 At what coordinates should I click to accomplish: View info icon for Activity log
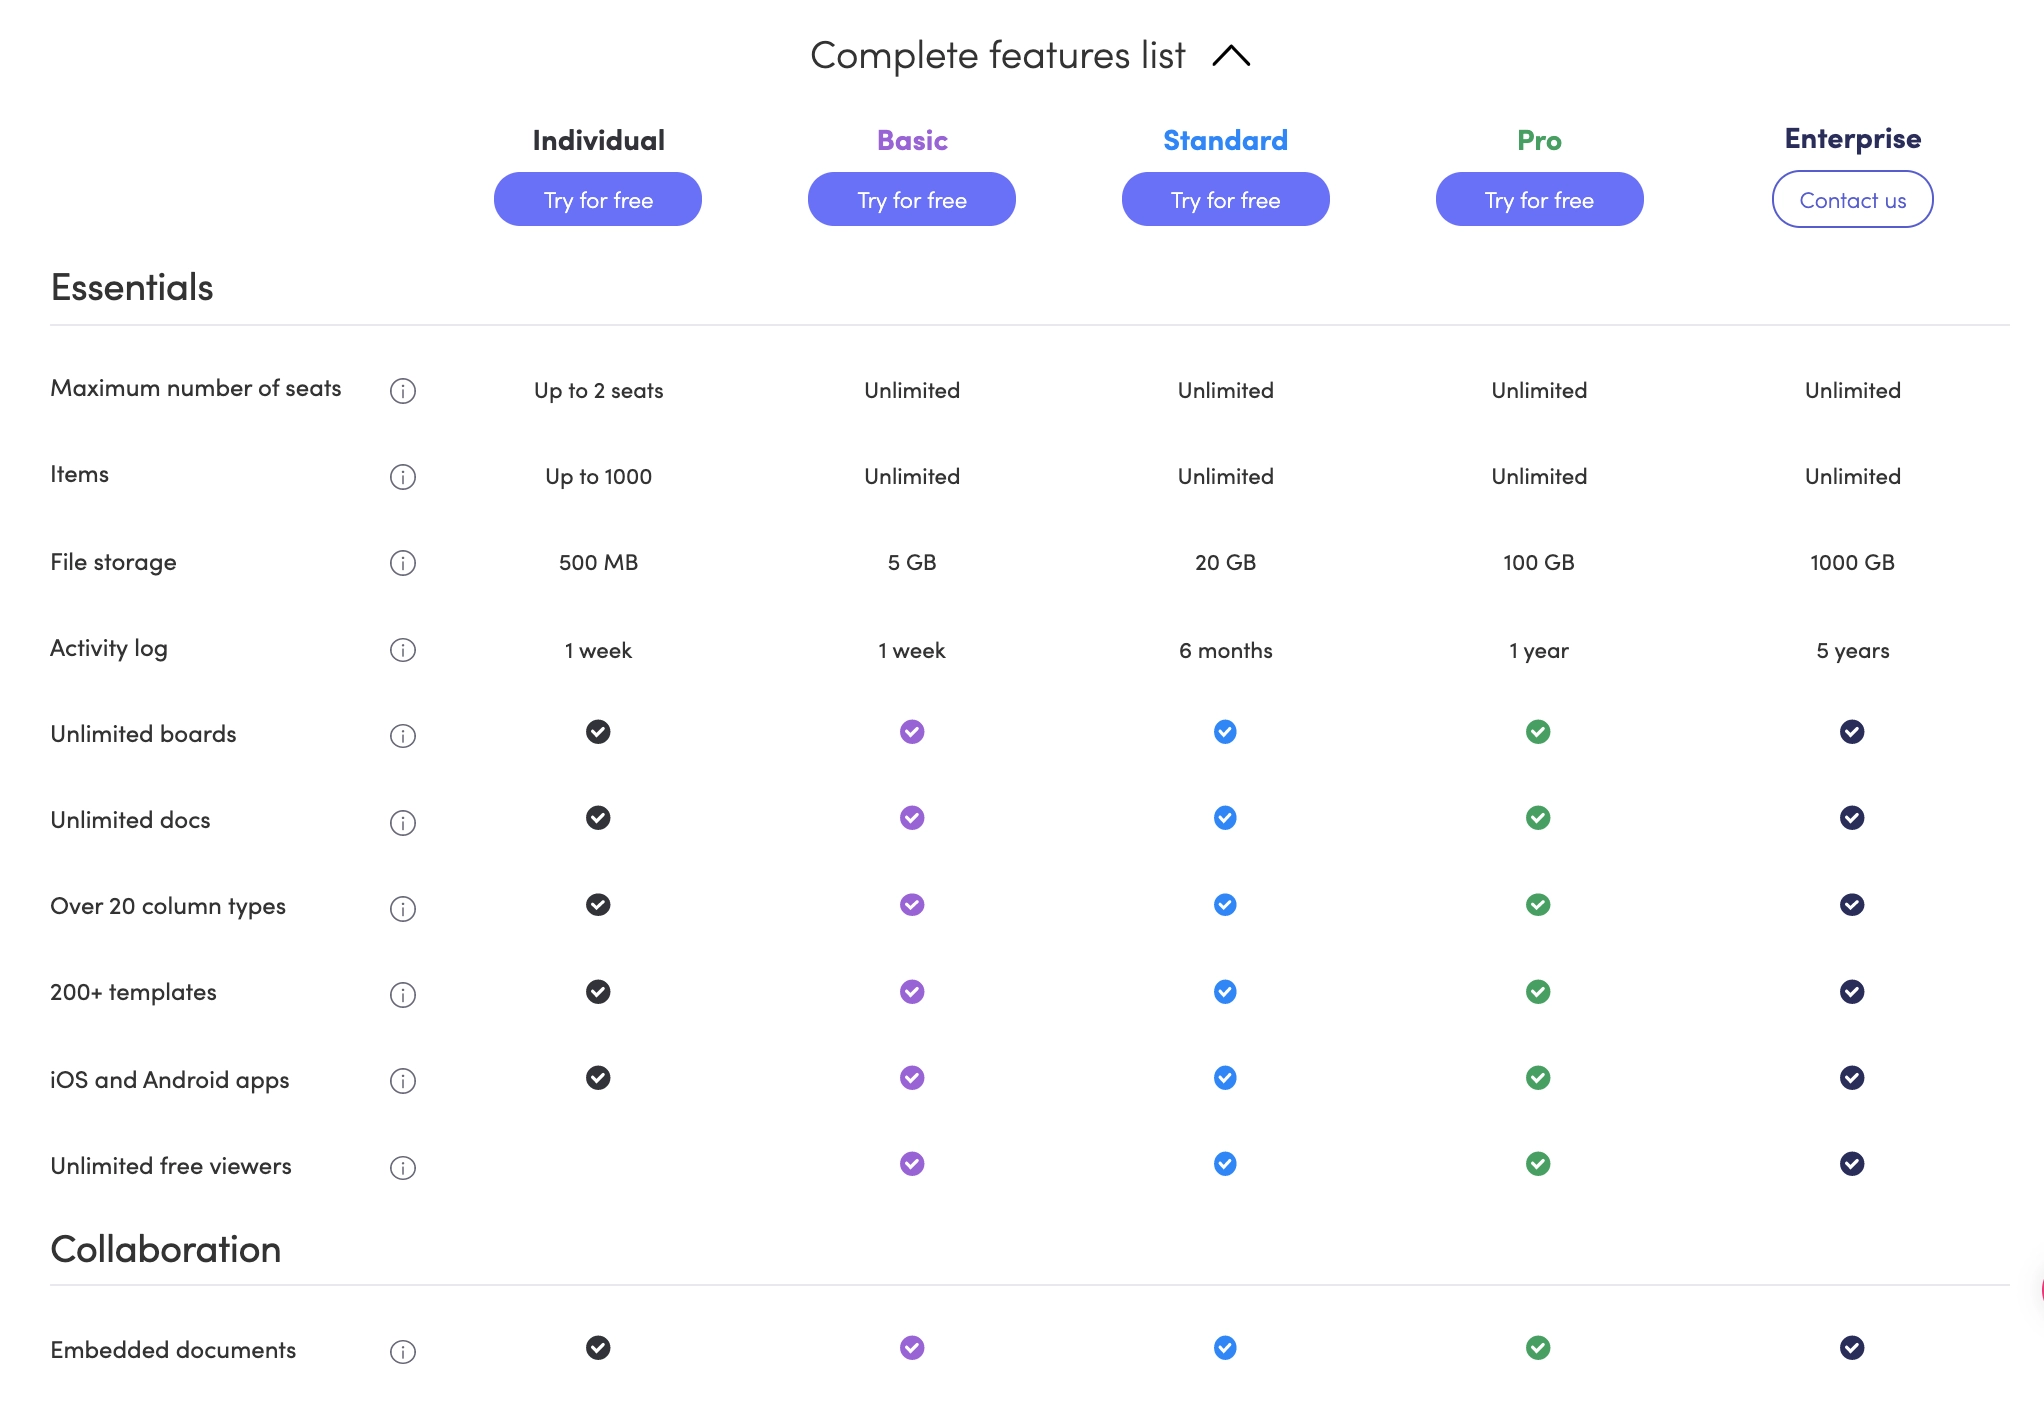[x=403, y=650]
